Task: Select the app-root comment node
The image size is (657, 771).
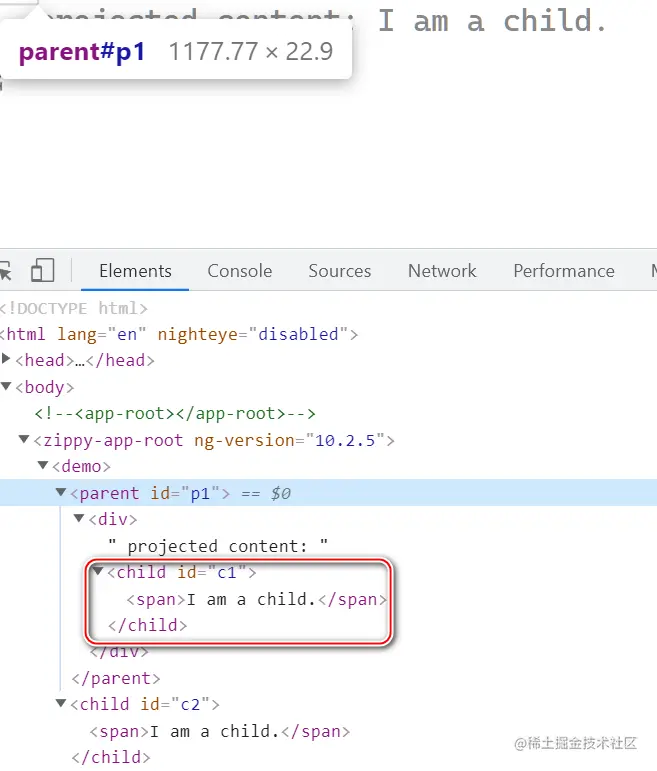Action: click(x=175, y=414)
